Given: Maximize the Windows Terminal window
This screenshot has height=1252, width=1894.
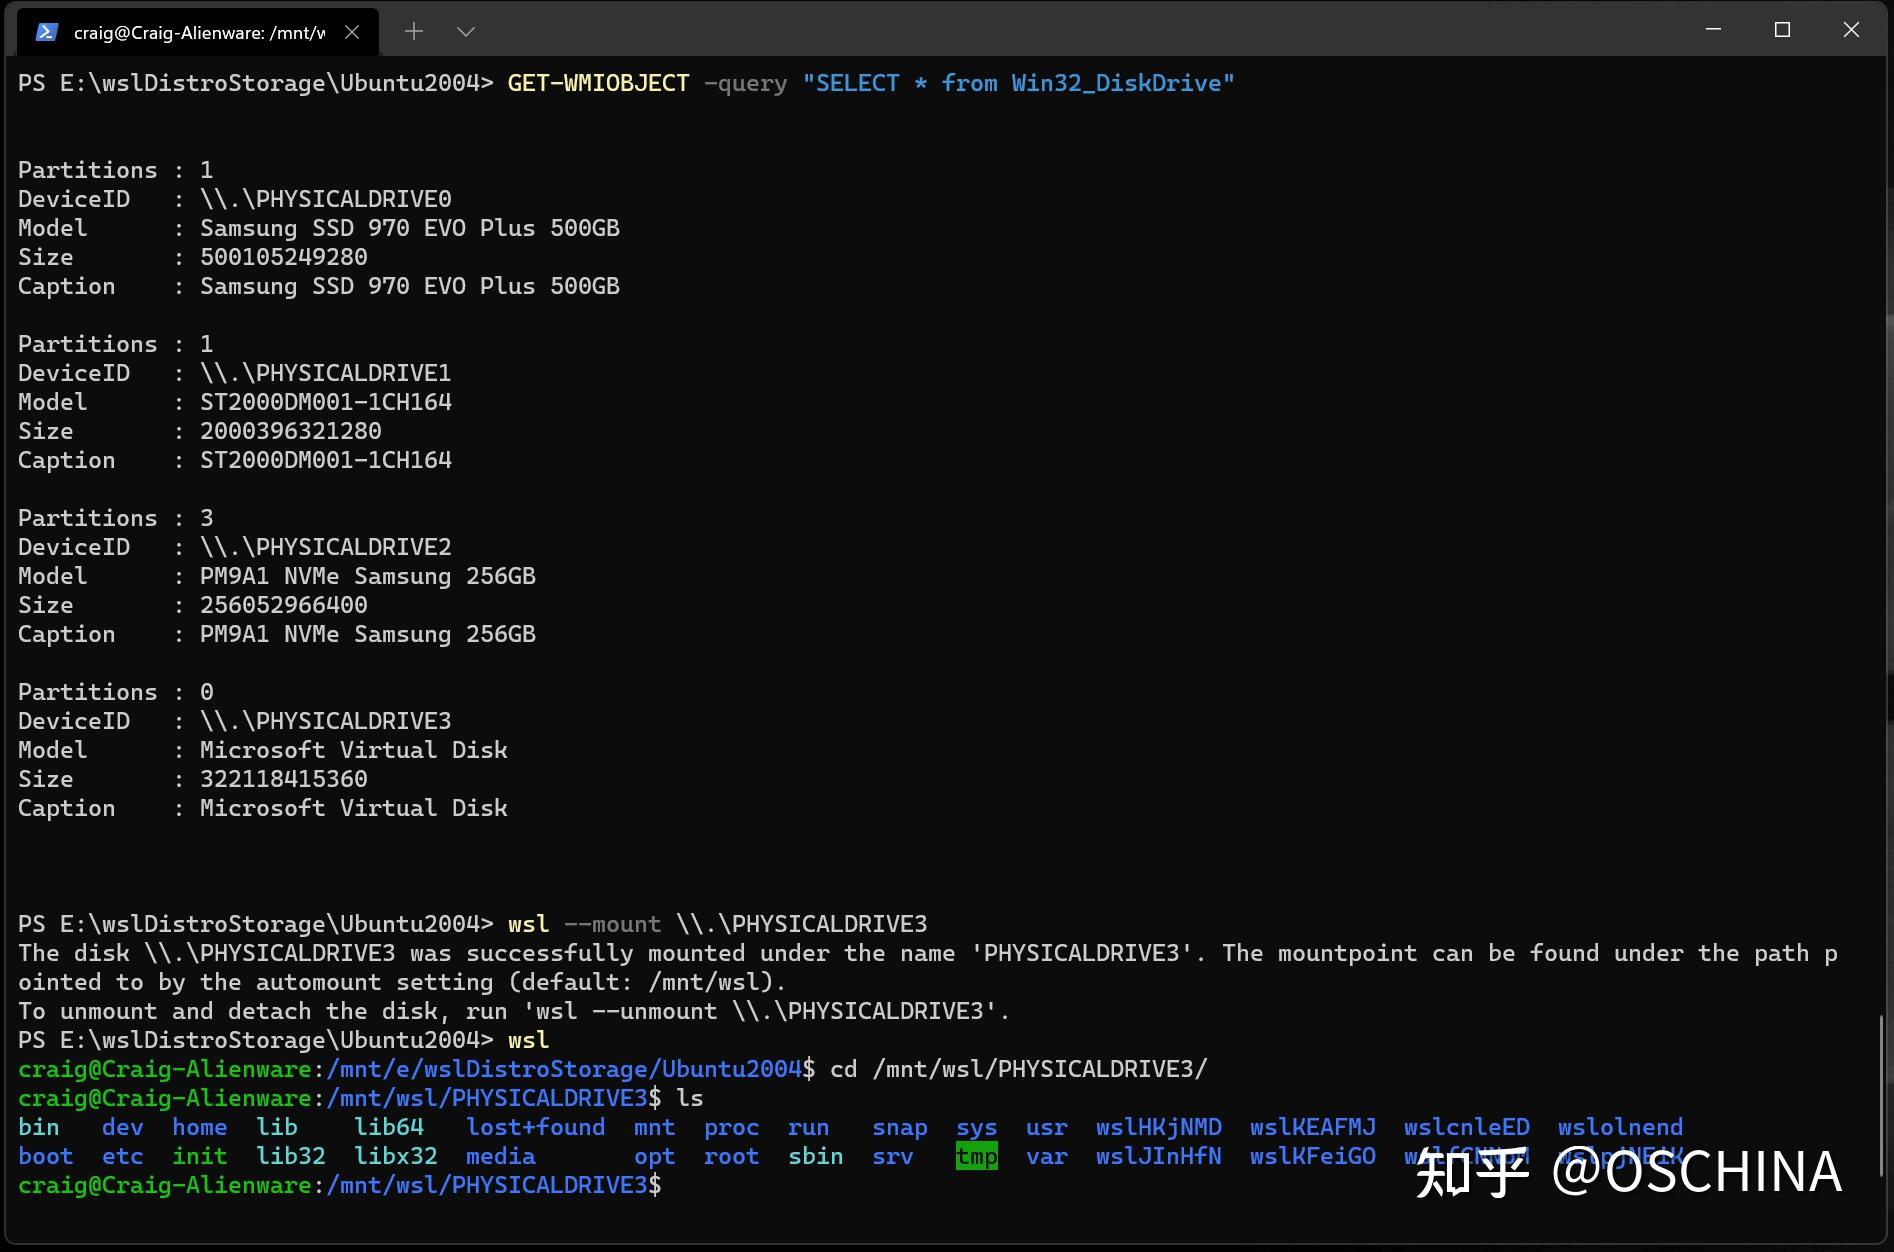Looking at the screenshot, I should point(1782,29).
